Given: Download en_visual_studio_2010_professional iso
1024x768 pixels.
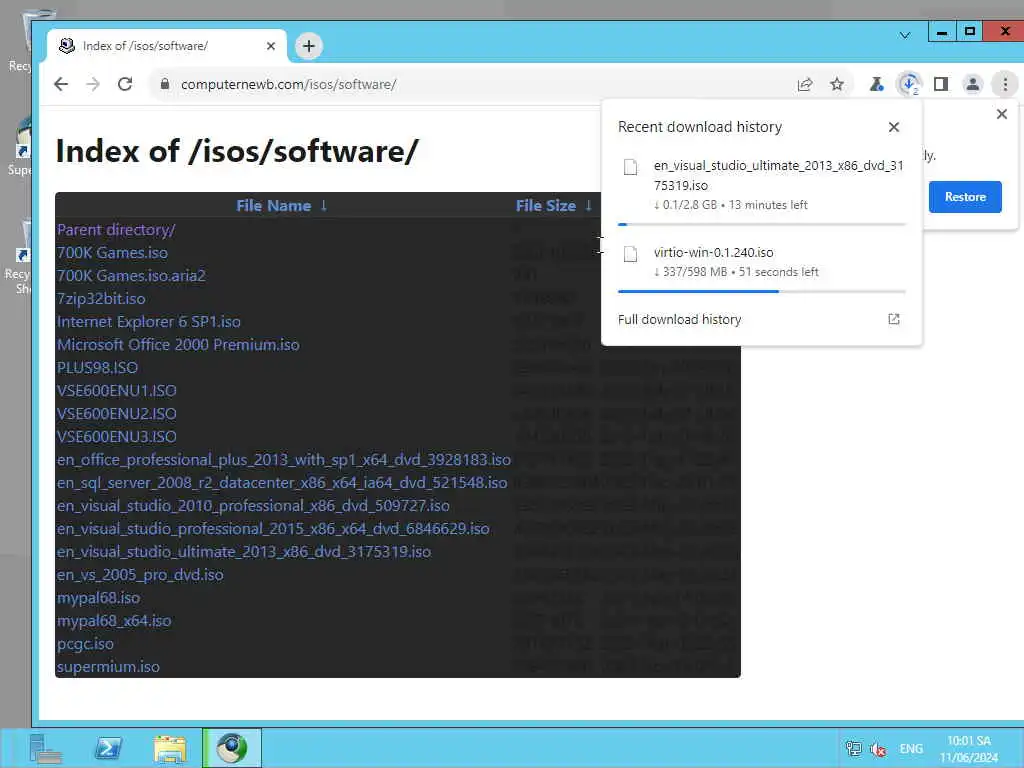Looking at the screenshot, I should [253, 505].
